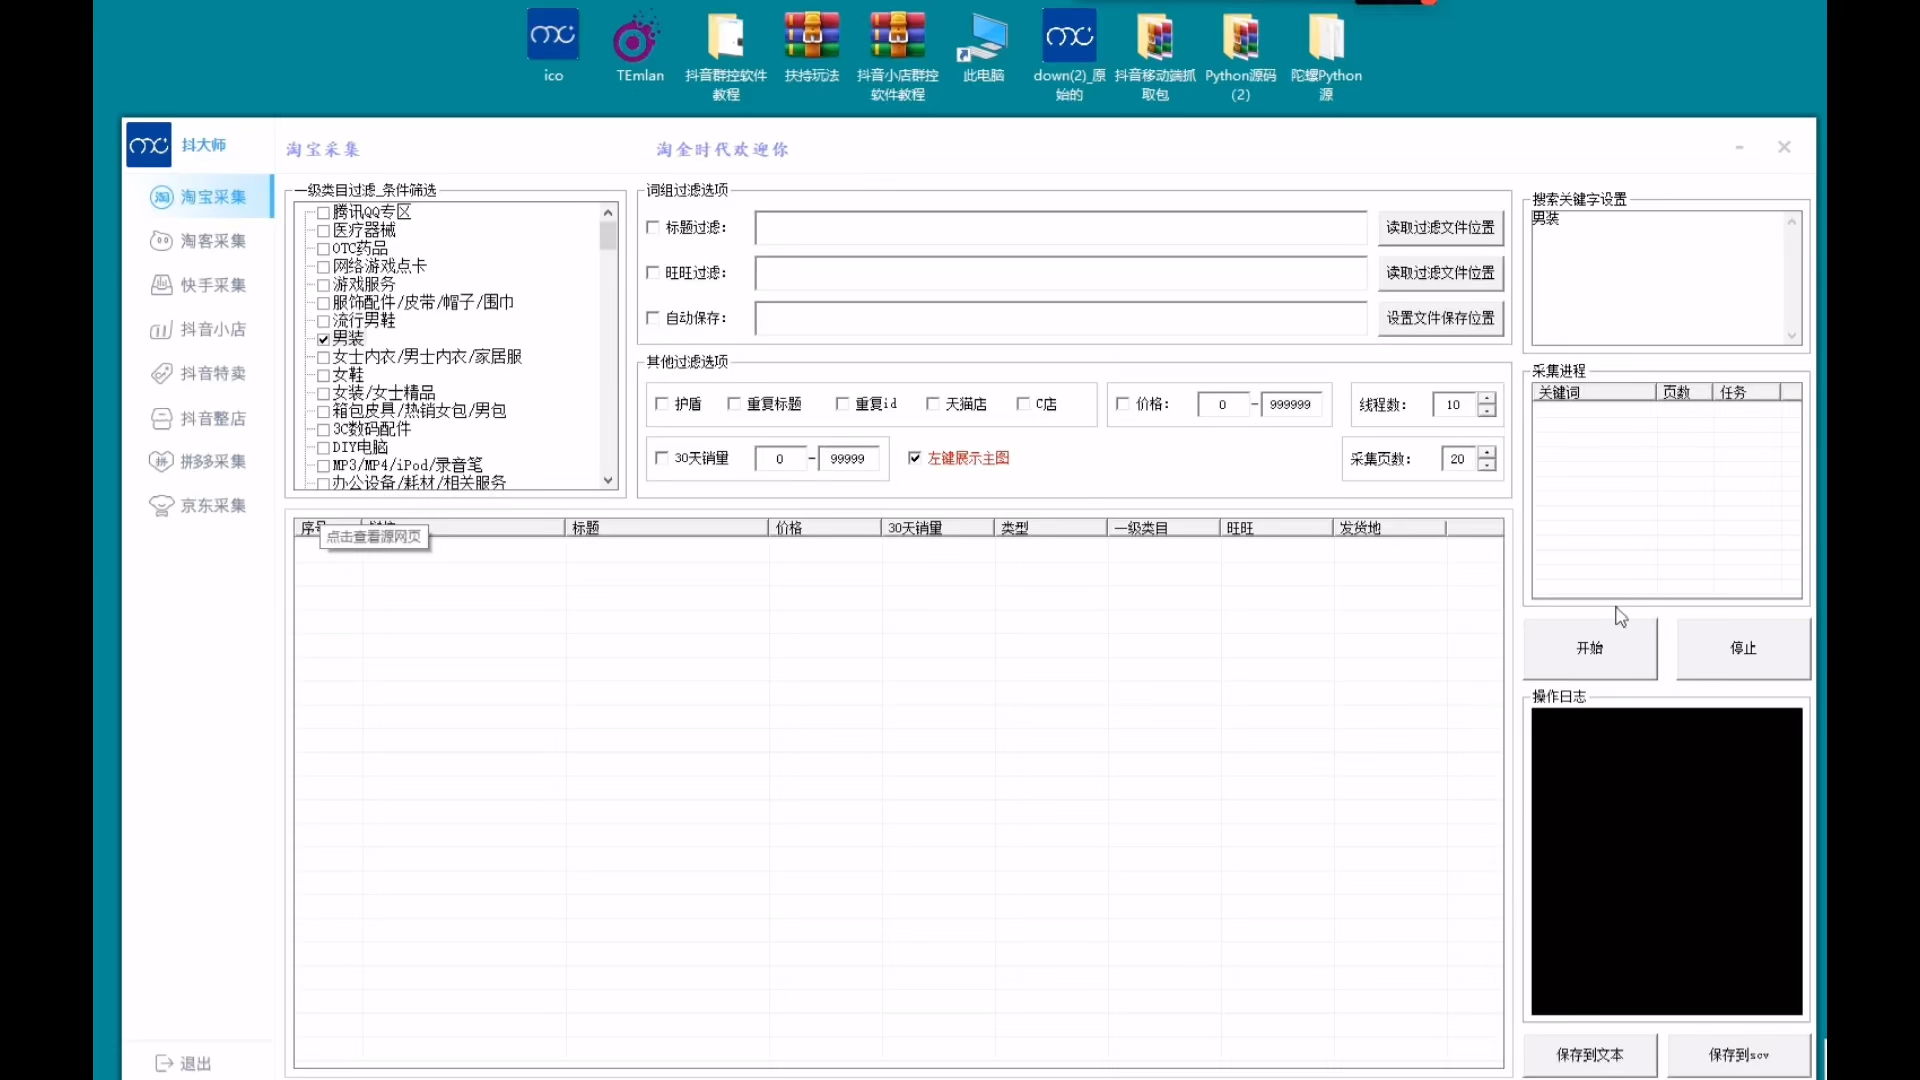This screenshot has width=1920, height=1080.
Task: Open the 抖音整店 module
Action: tap(199, 418)
